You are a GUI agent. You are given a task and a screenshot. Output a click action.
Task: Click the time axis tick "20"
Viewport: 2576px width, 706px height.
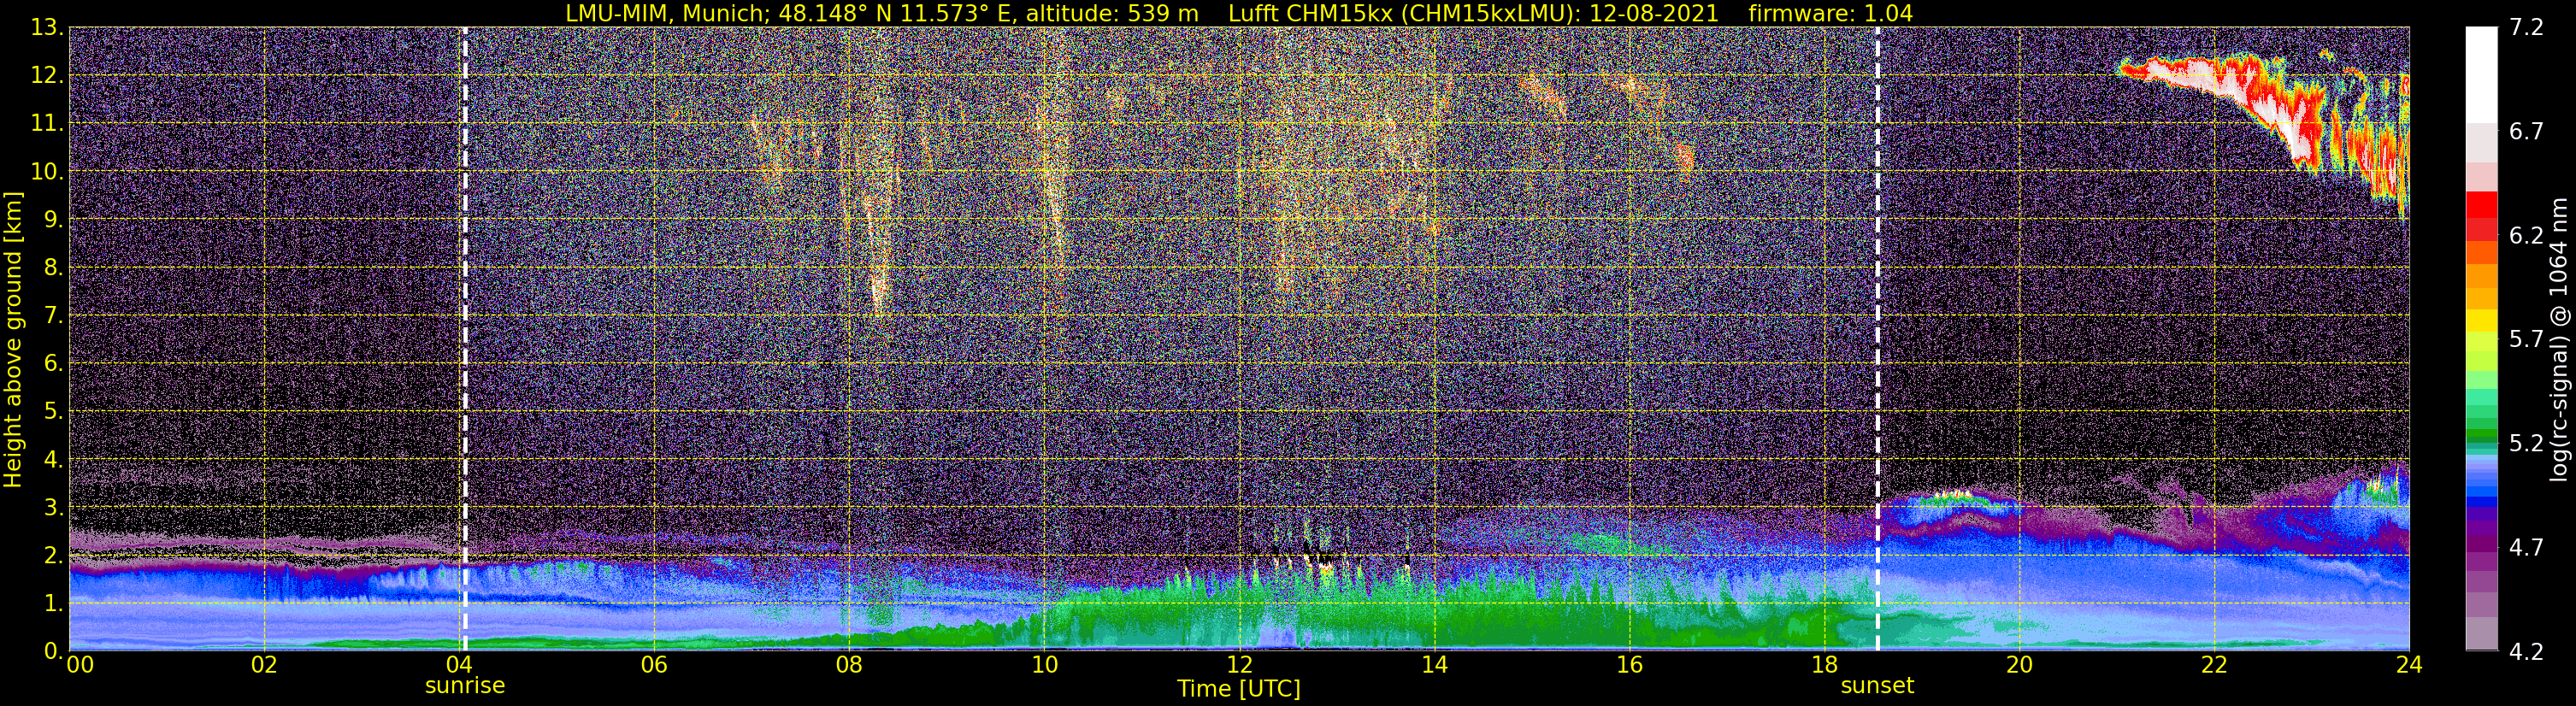pos(2019,666)
